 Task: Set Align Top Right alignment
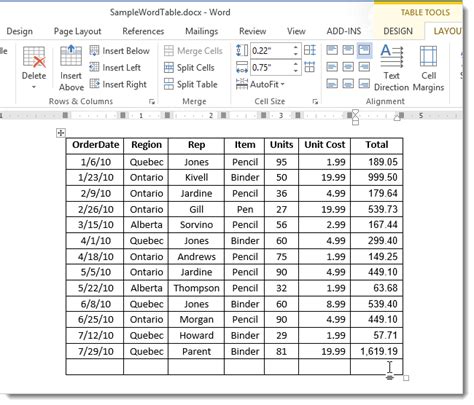click(364, 50)
